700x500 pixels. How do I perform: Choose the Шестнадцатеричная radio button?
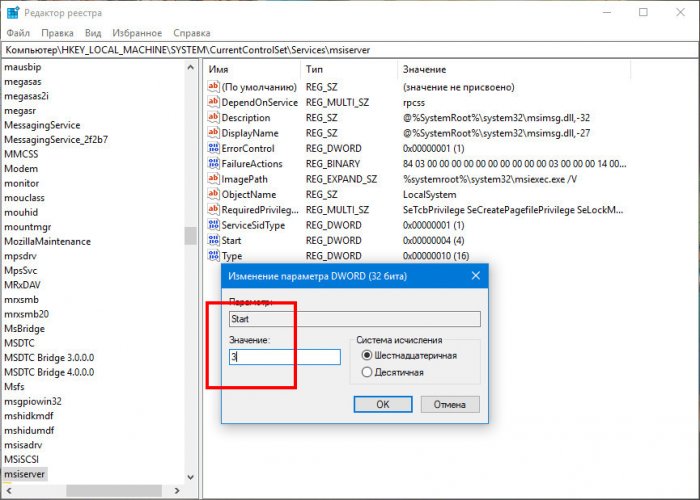367,355
